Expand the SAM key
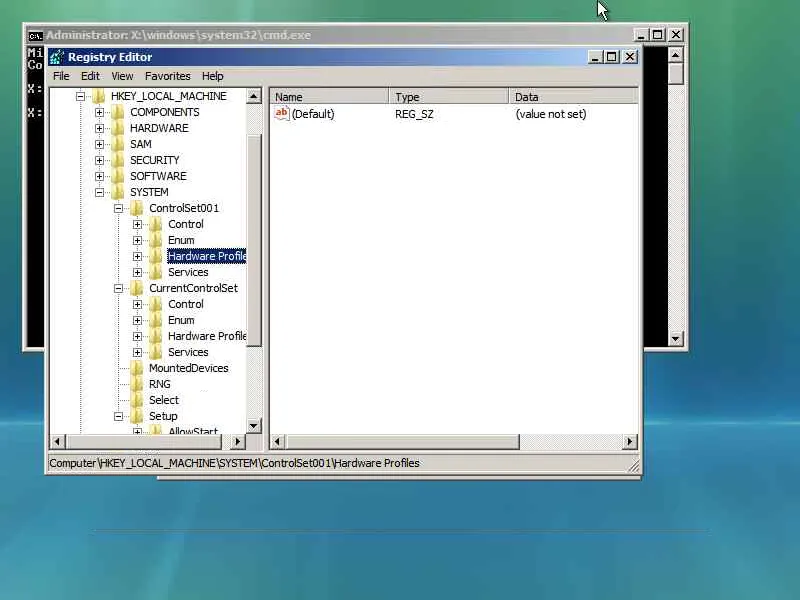Image resolution: width=800 pixels, height=600 pixels. pyautogui.click(x=99, y=144)
